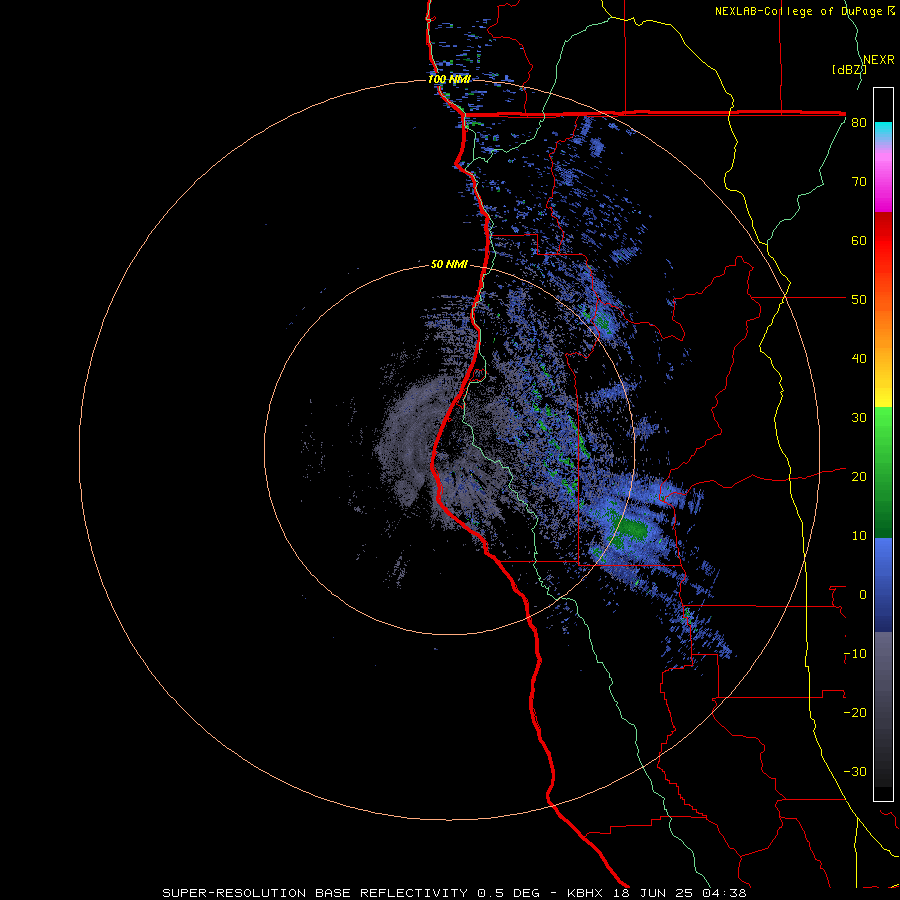Click the 10 dBZ scale value
The height and width of the screenshot is (900, 900).
(x=859, y=536)
